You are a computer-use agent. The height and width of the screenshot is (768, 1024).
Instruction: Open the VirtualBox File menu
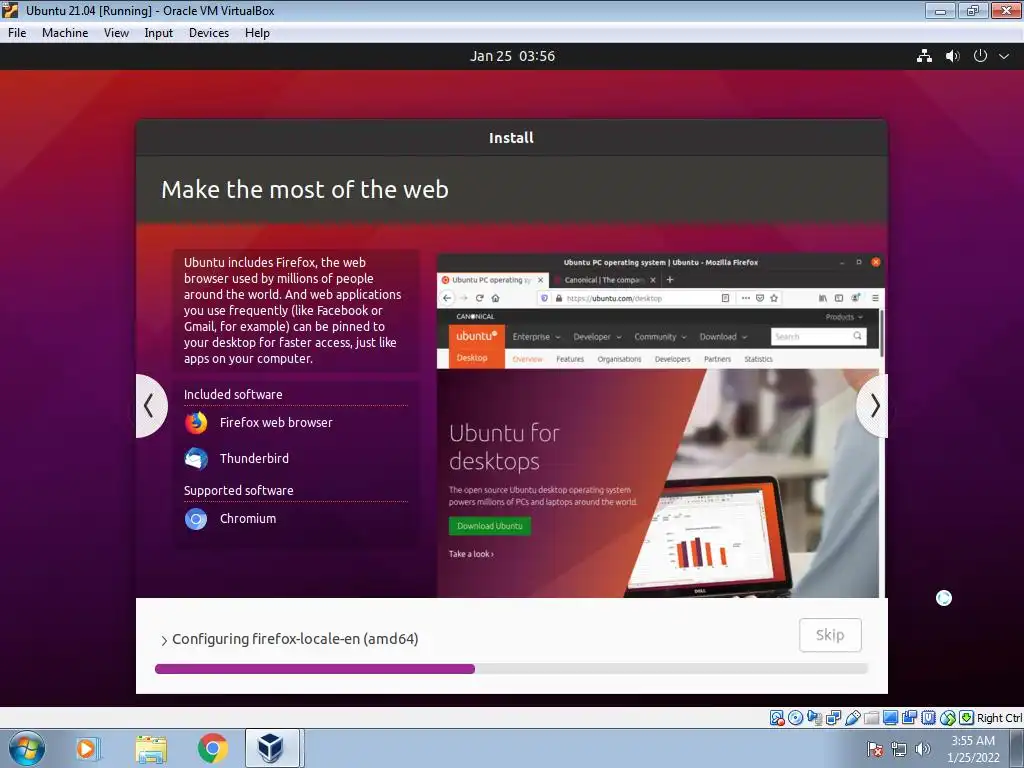(x=17, y=33)
